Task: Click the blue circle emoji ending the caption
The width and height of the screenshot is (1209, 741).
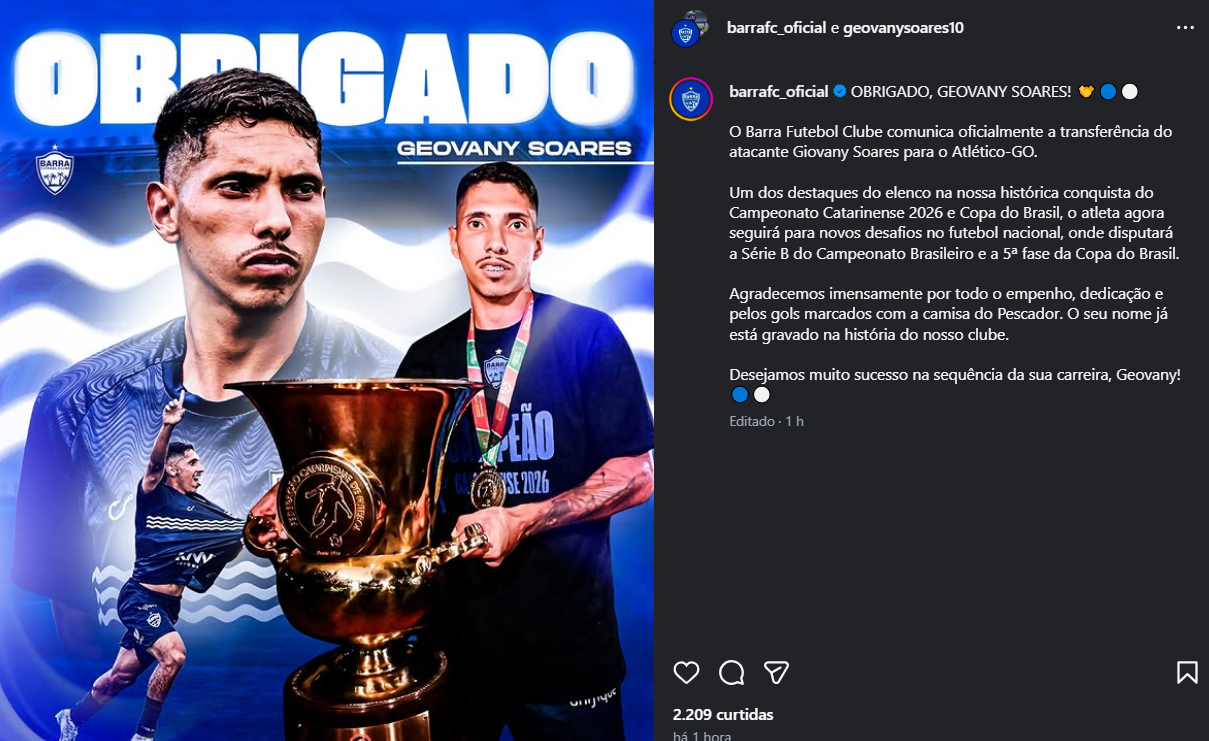Action: click(x=740, y=395)
